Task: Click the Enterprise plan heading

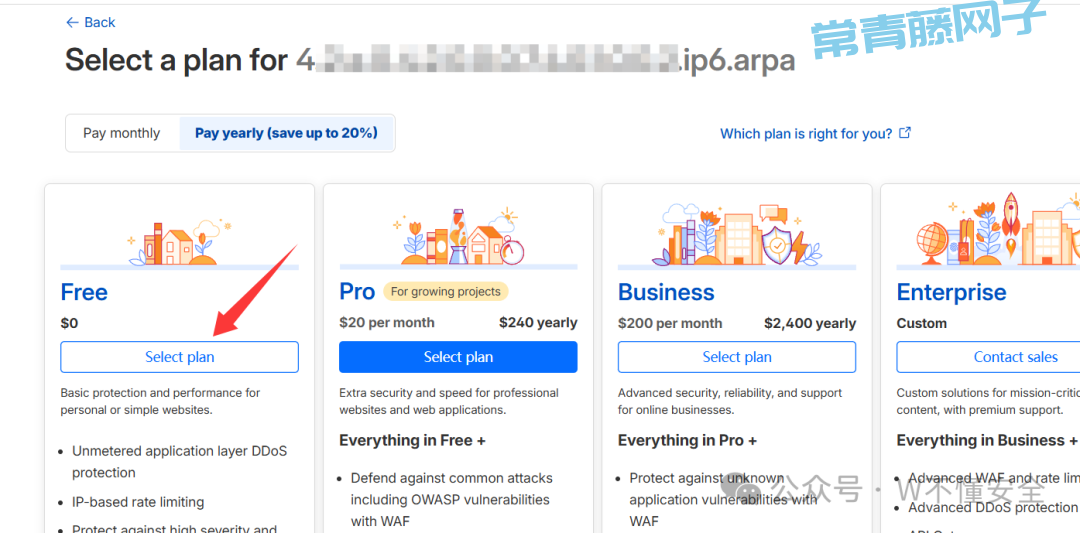Action: pos(951,292)
